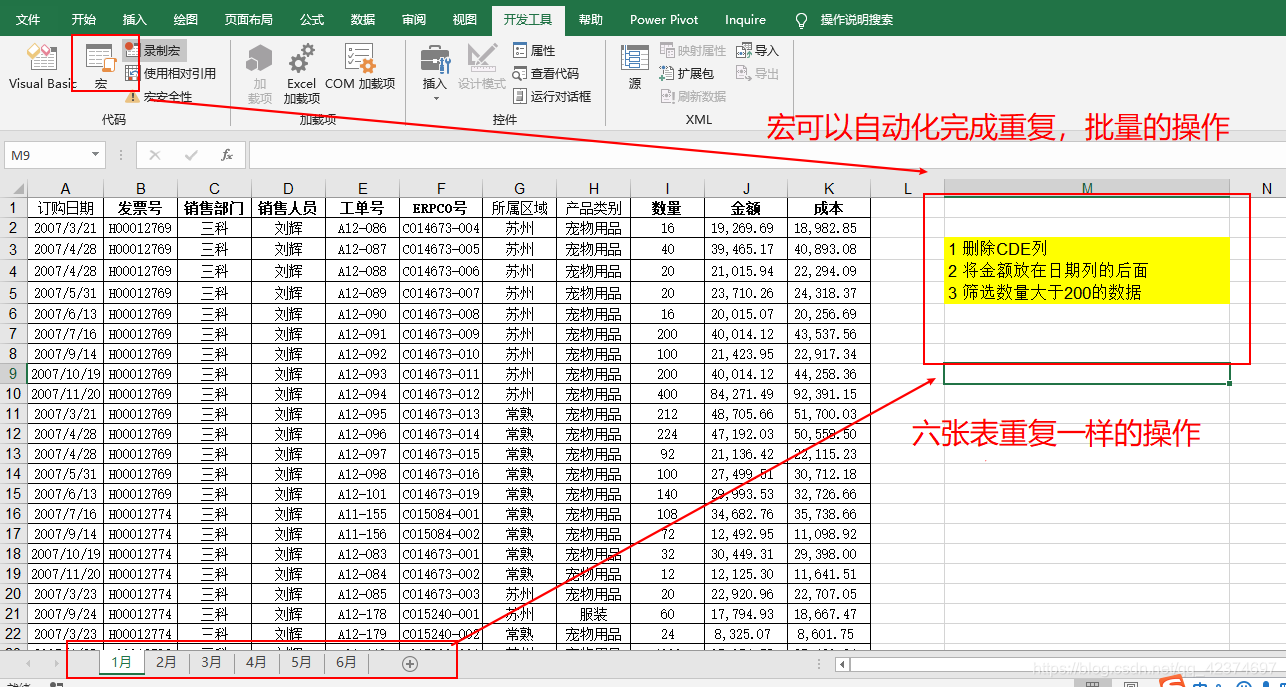Viewport: 1286px width, 687px height.
Task: Open the Name Box dropdown arrow
Action: [95, 155]
